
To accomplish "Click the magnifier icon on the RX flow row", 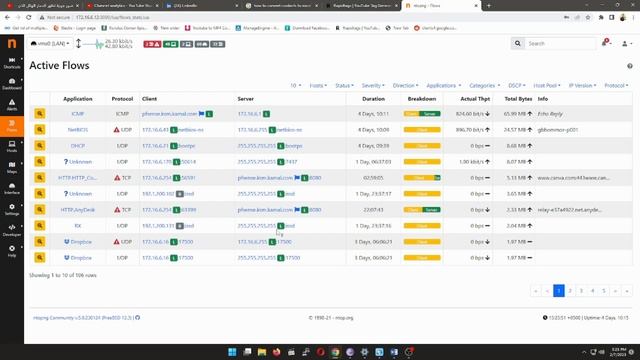I will [40, 225].
